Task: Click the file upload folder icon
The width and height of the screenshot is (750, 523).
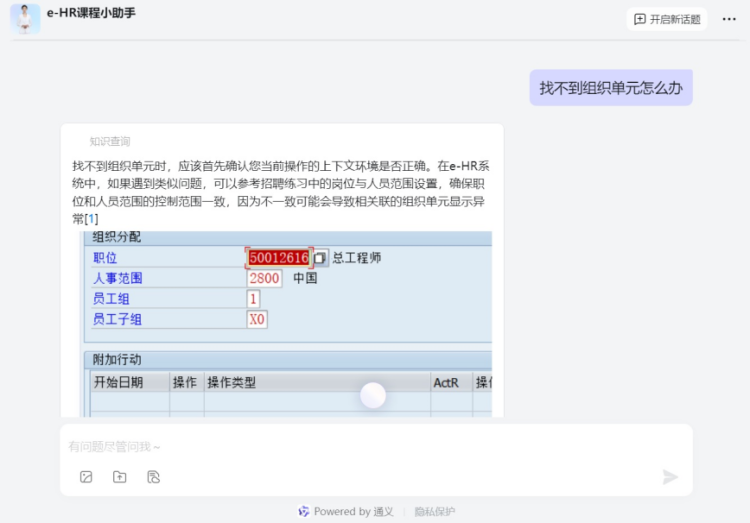Action: [120, 477]
